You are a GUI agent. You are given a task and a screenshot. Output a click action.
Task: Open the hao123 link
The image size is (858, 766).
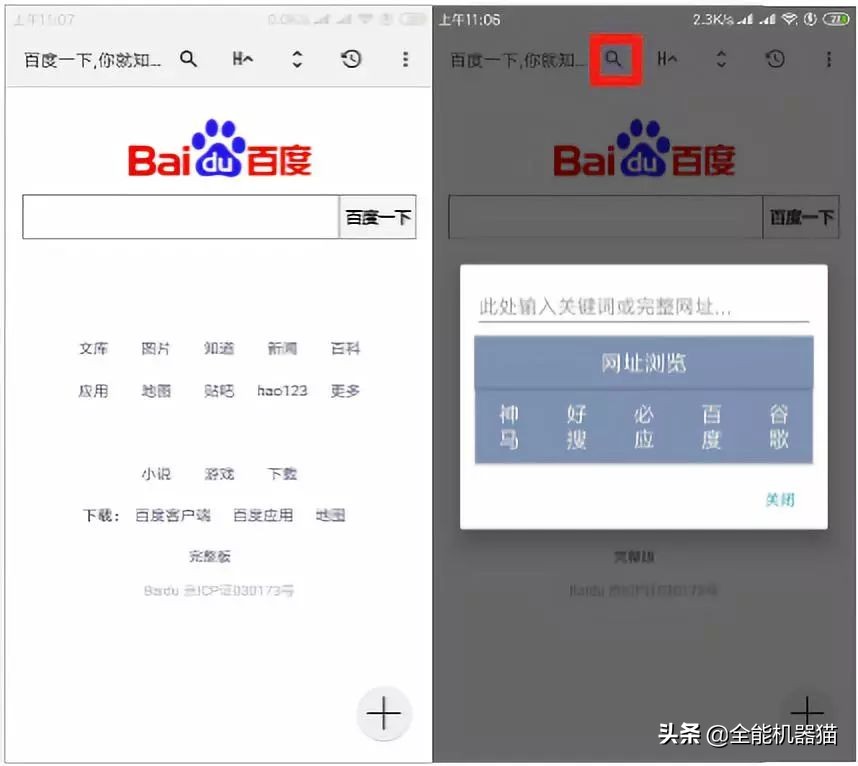281,391
